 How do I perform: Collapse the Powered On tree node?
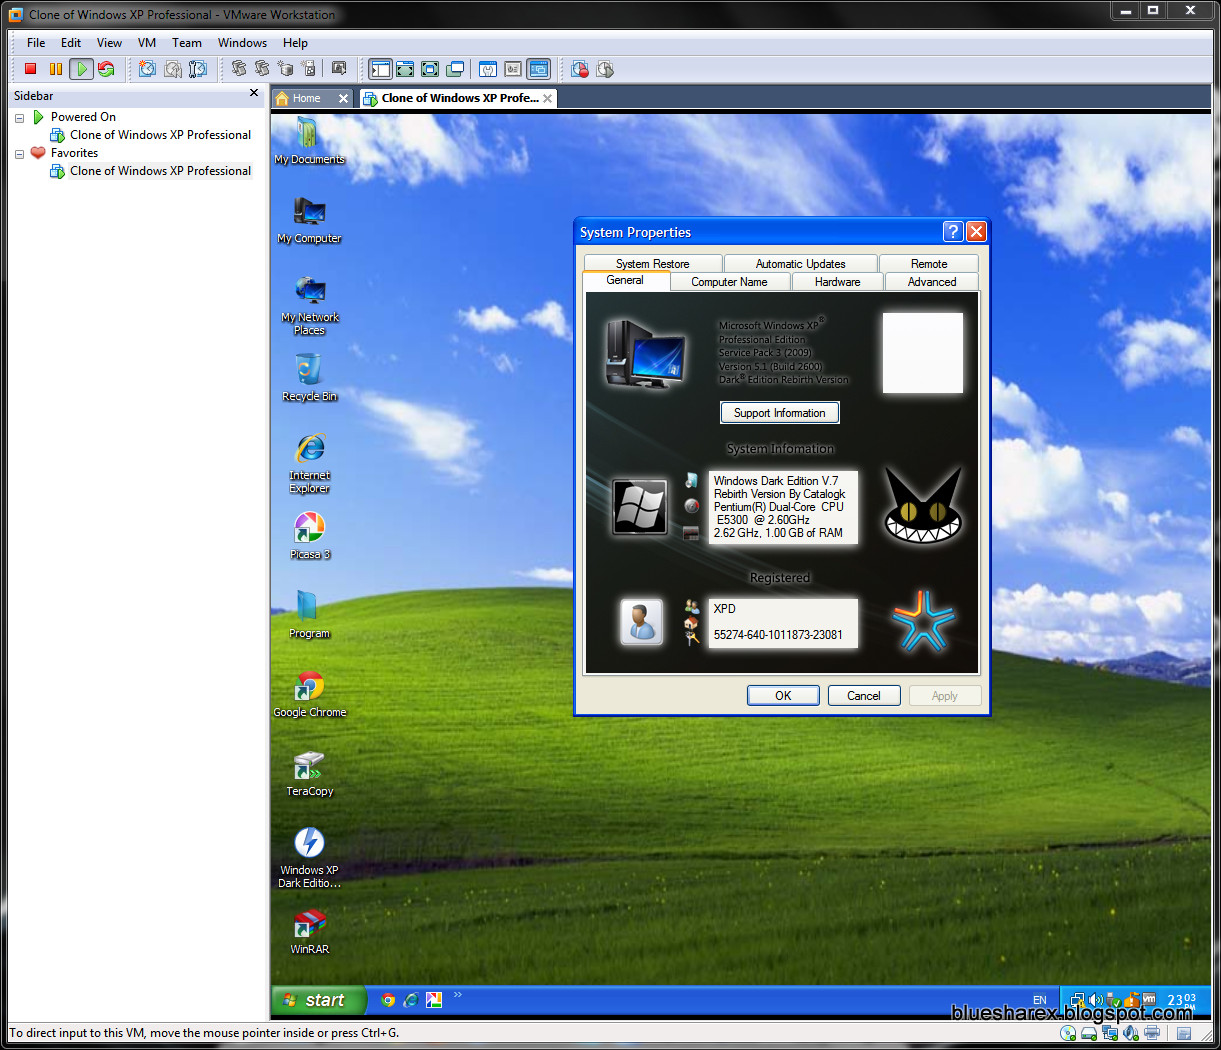(19, 118)
